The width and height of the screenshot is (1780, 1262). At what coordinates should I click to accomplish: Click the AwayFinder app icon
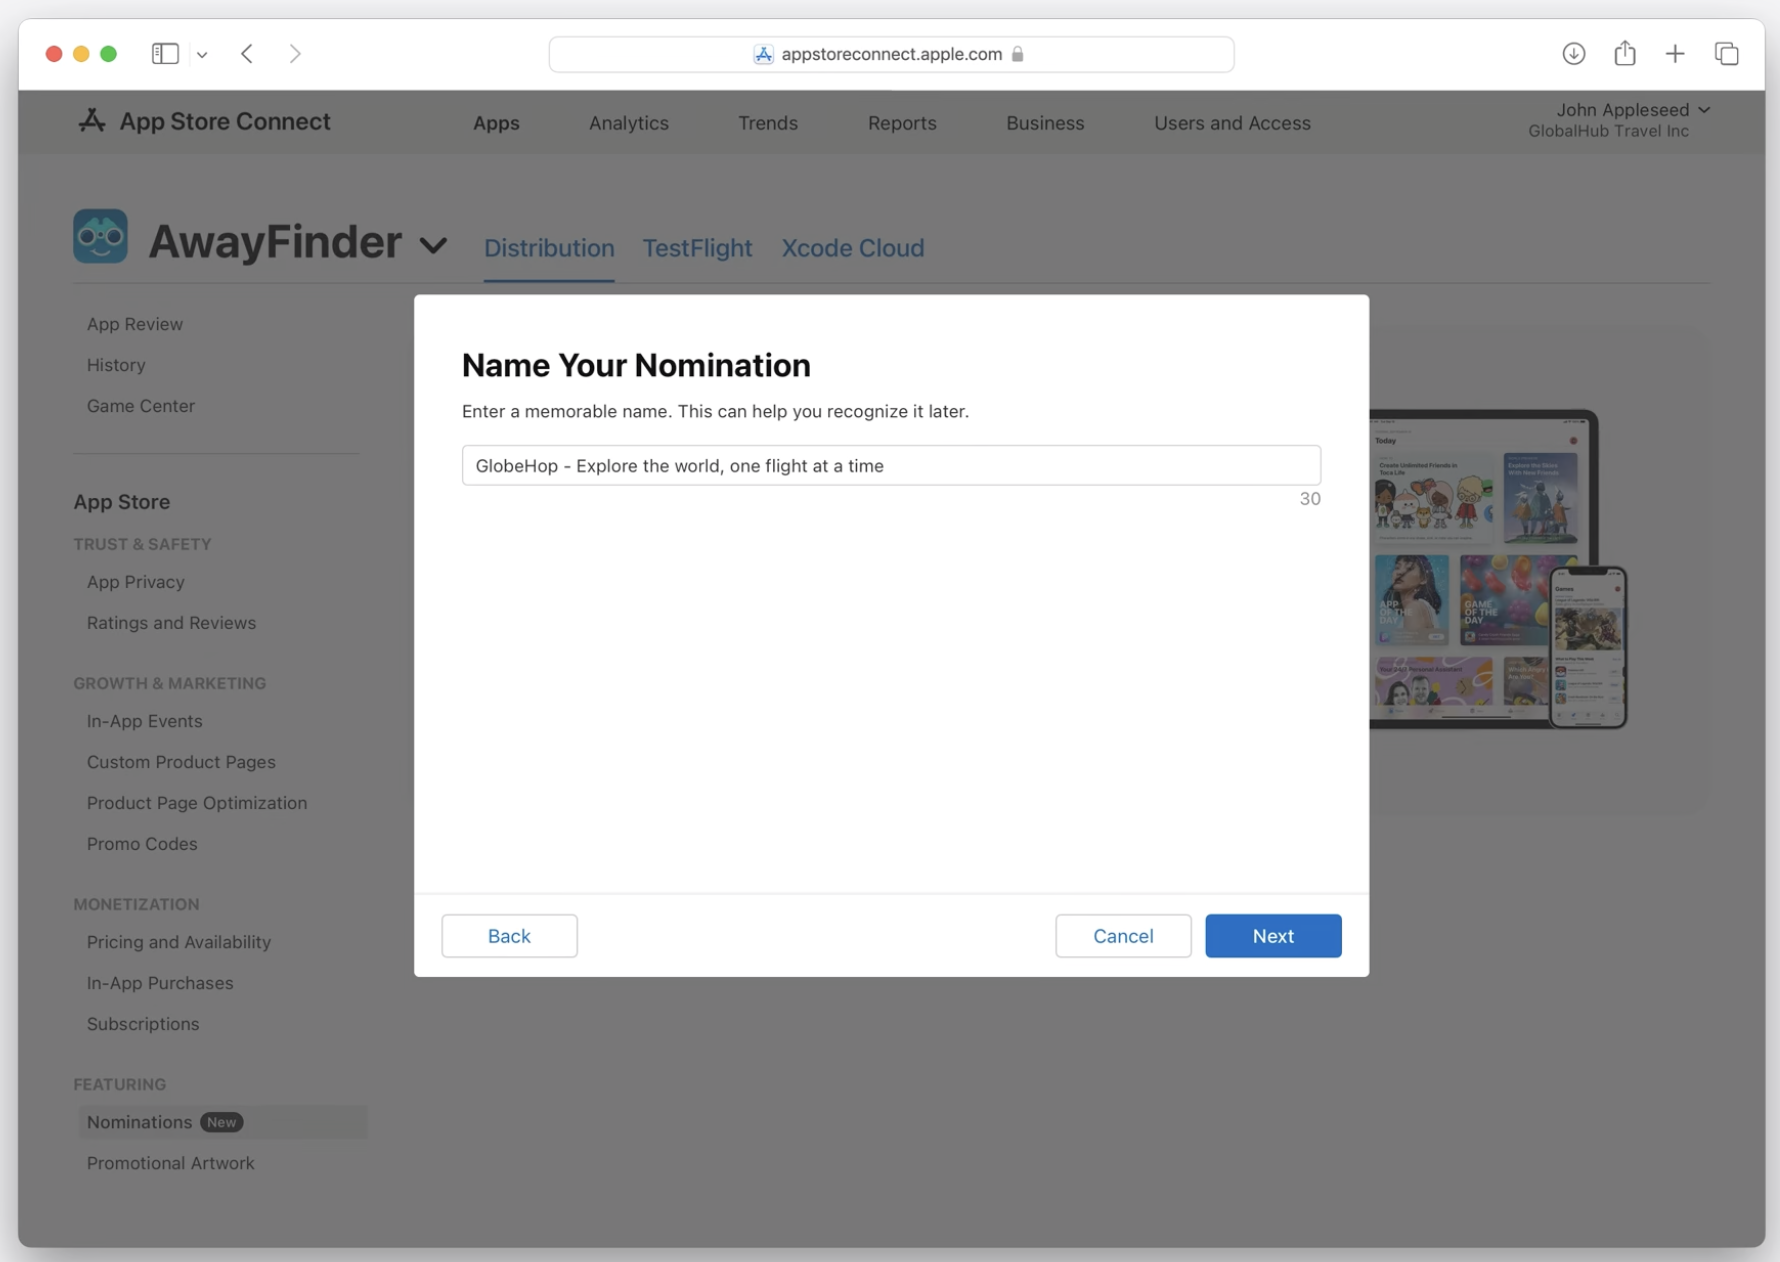(100, 236)
